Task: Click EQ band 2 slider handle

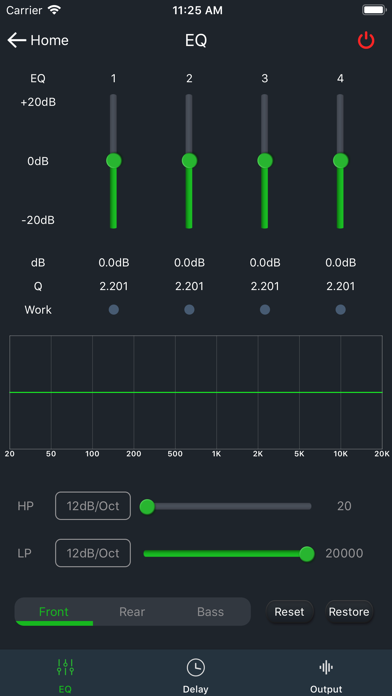Action: [190, 161]
